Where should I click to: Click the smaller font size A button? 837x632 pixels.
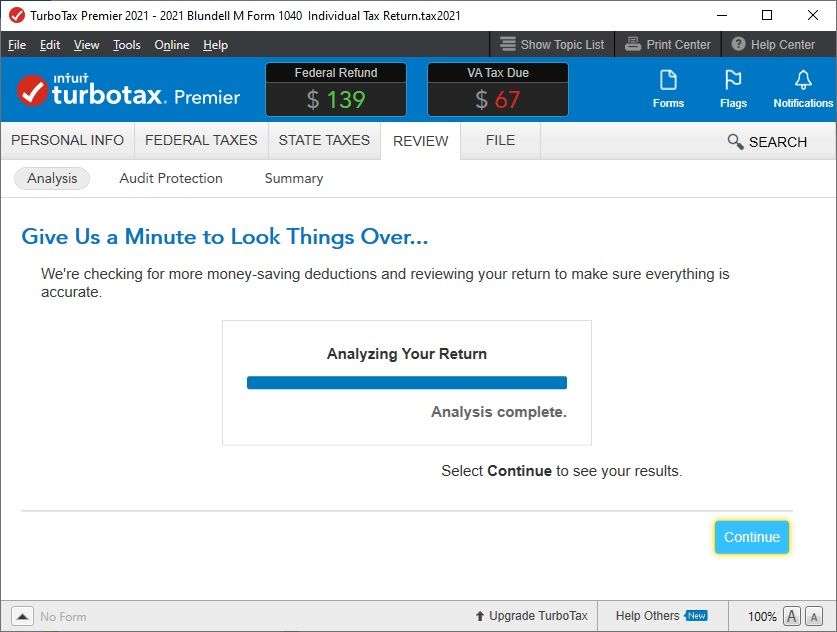(x=814, y=617)
